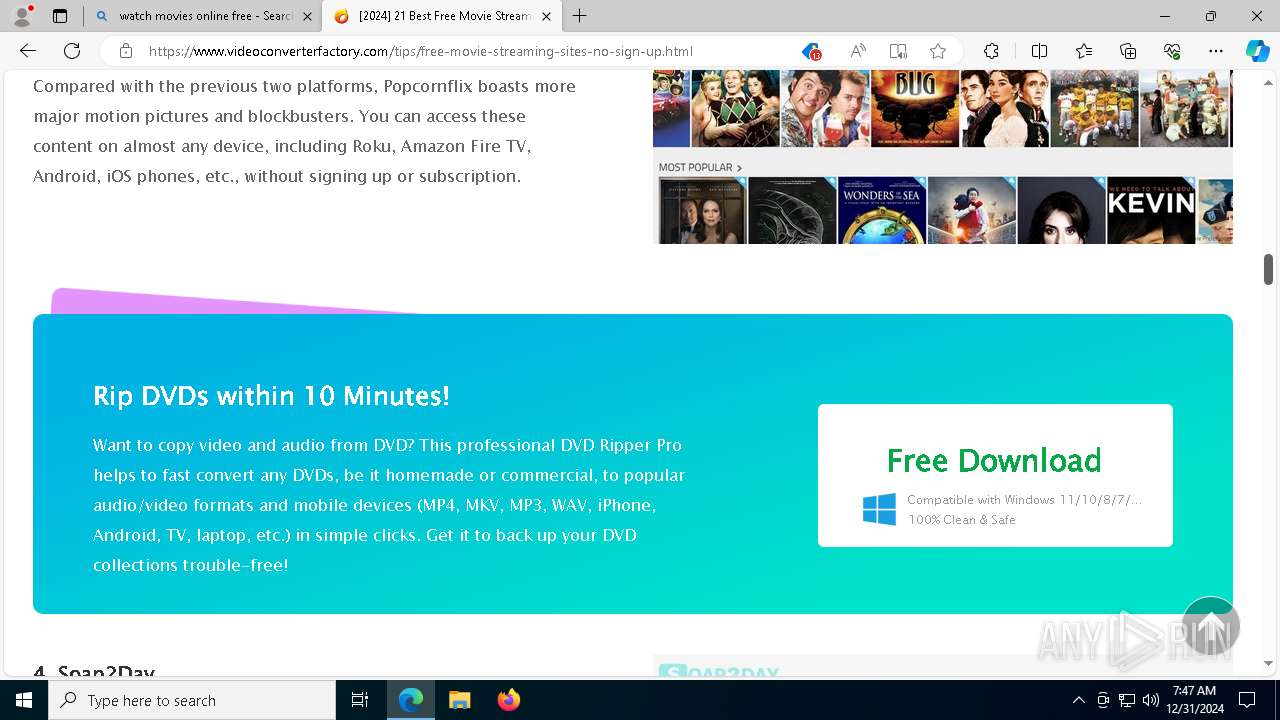Click the '4. Soap2Day' heading
The width and height of the screenshot is (1280, 720).
[94, 671]
